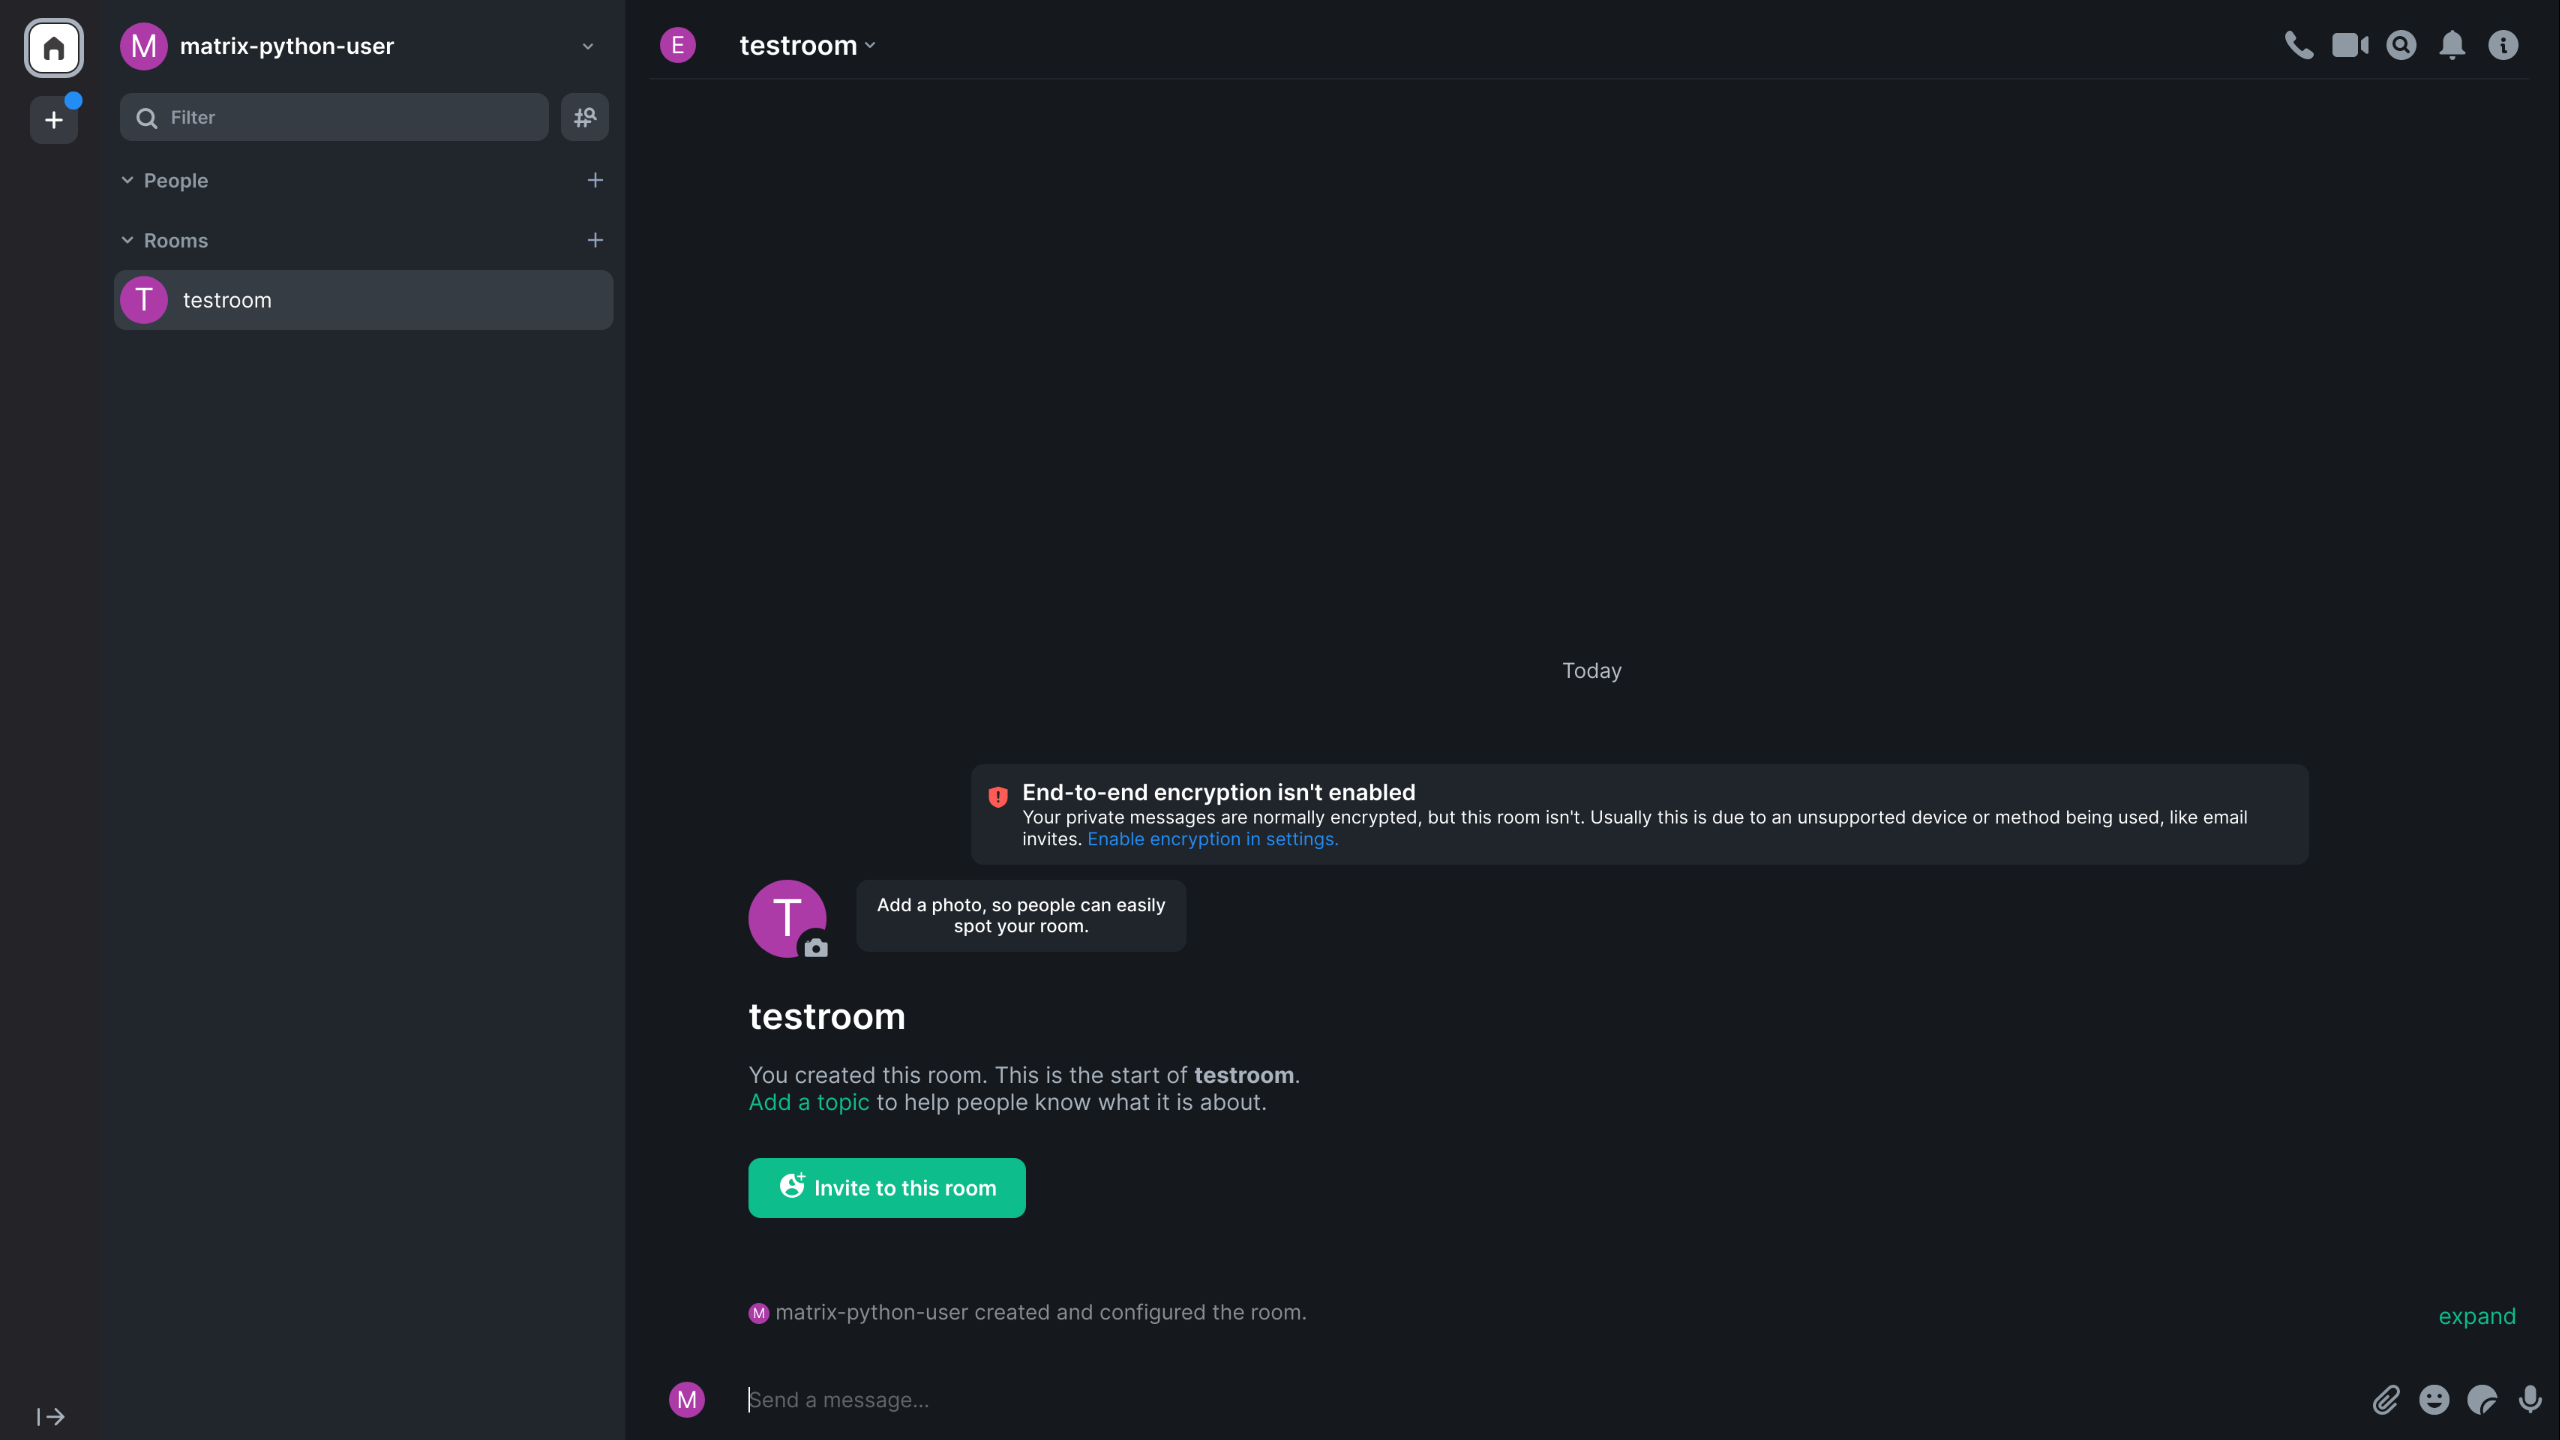Select the testroom in sidebar
Viewport: 2560px width, 1440px height.
[362, 299]
